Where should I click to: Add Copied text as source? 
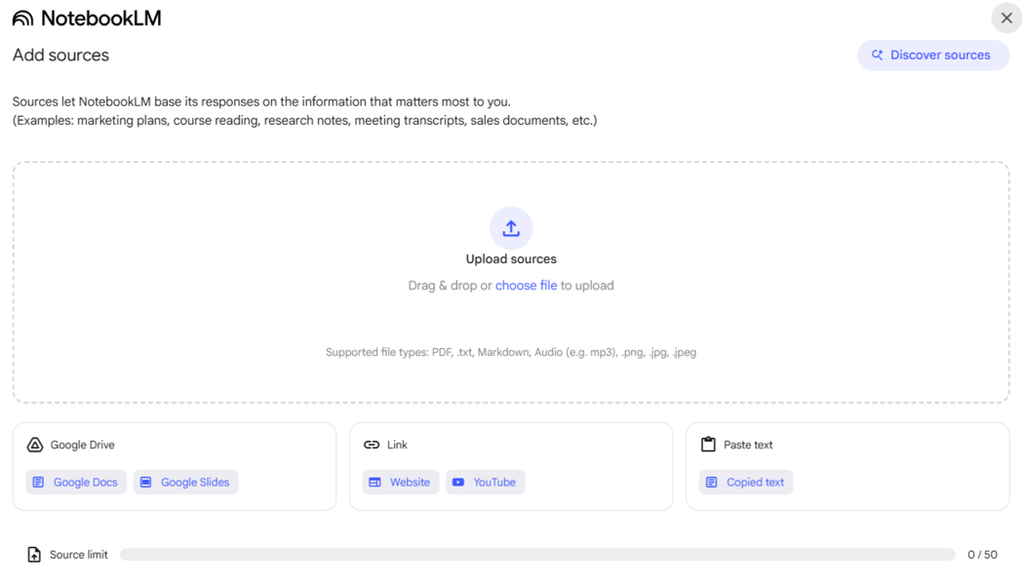(x=746, y=482)
